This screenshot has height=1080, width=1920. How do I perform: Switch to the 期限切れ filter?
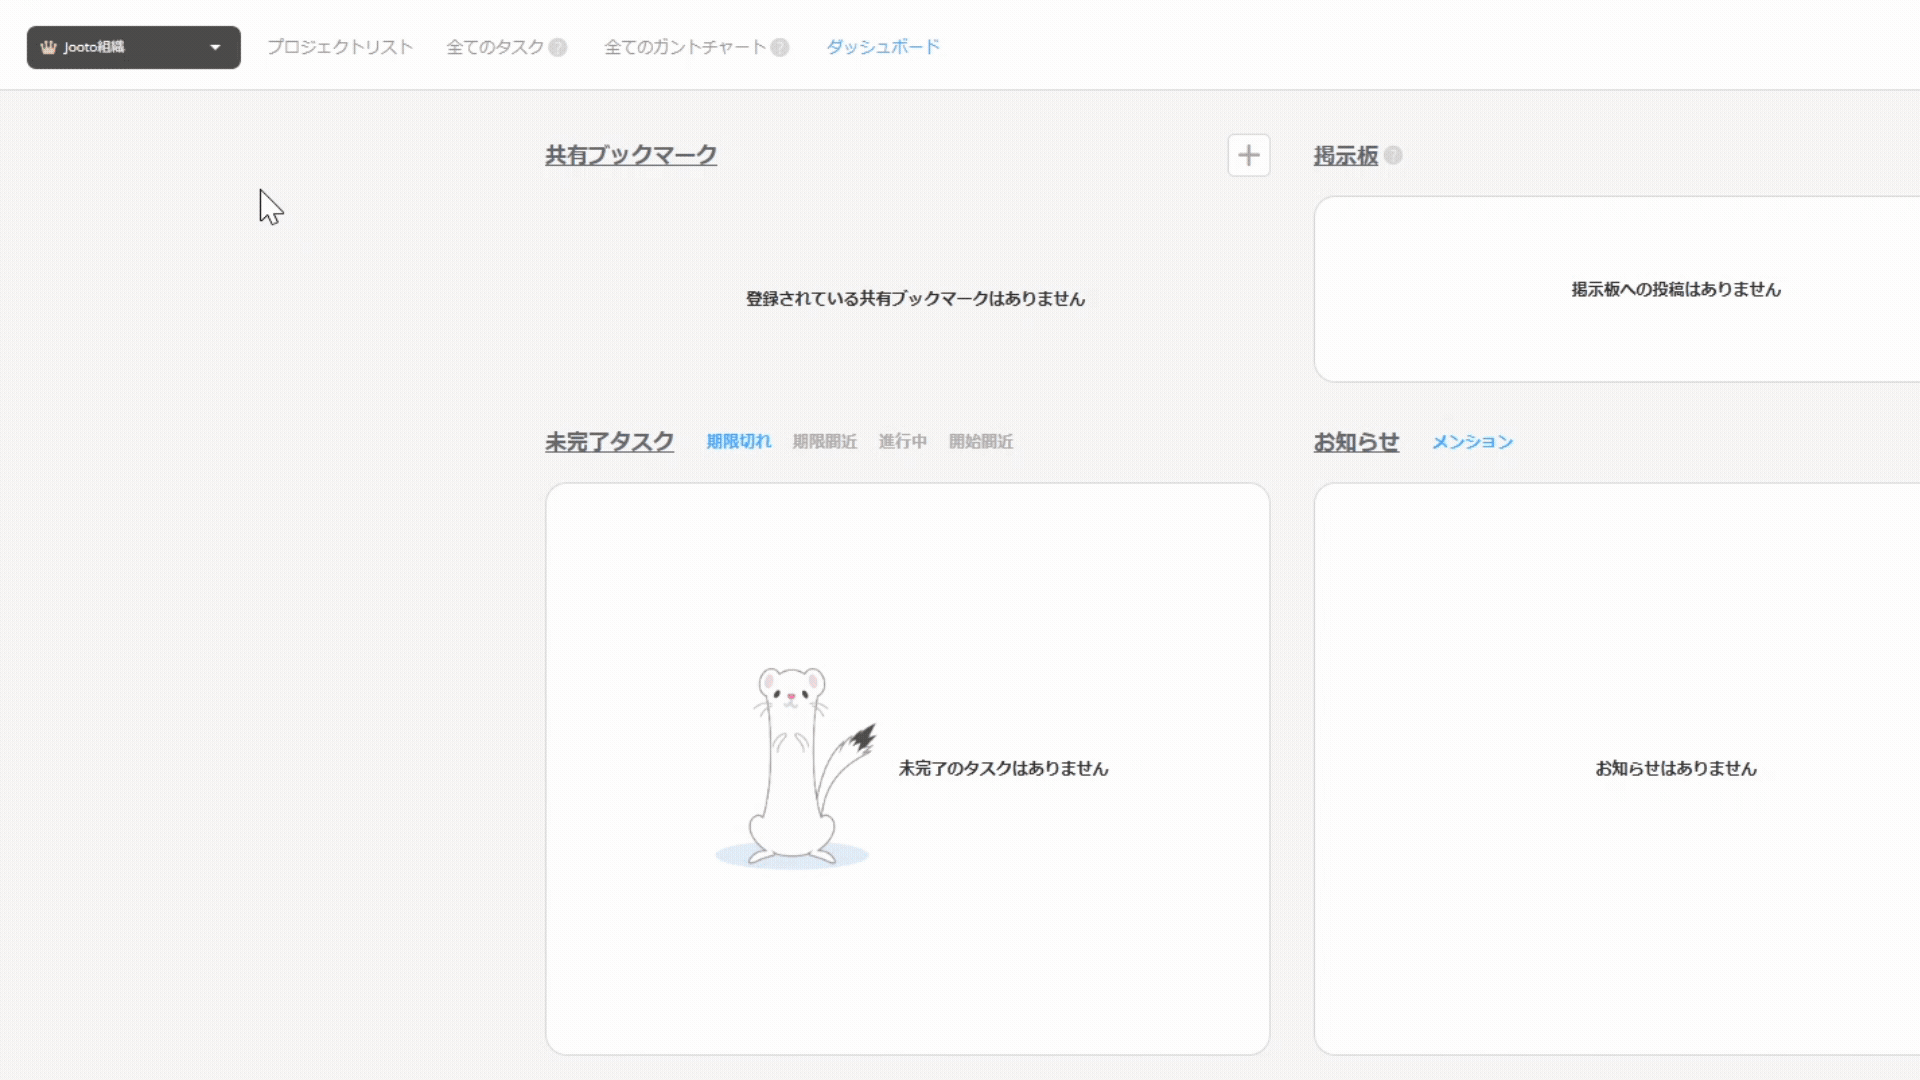739,441
